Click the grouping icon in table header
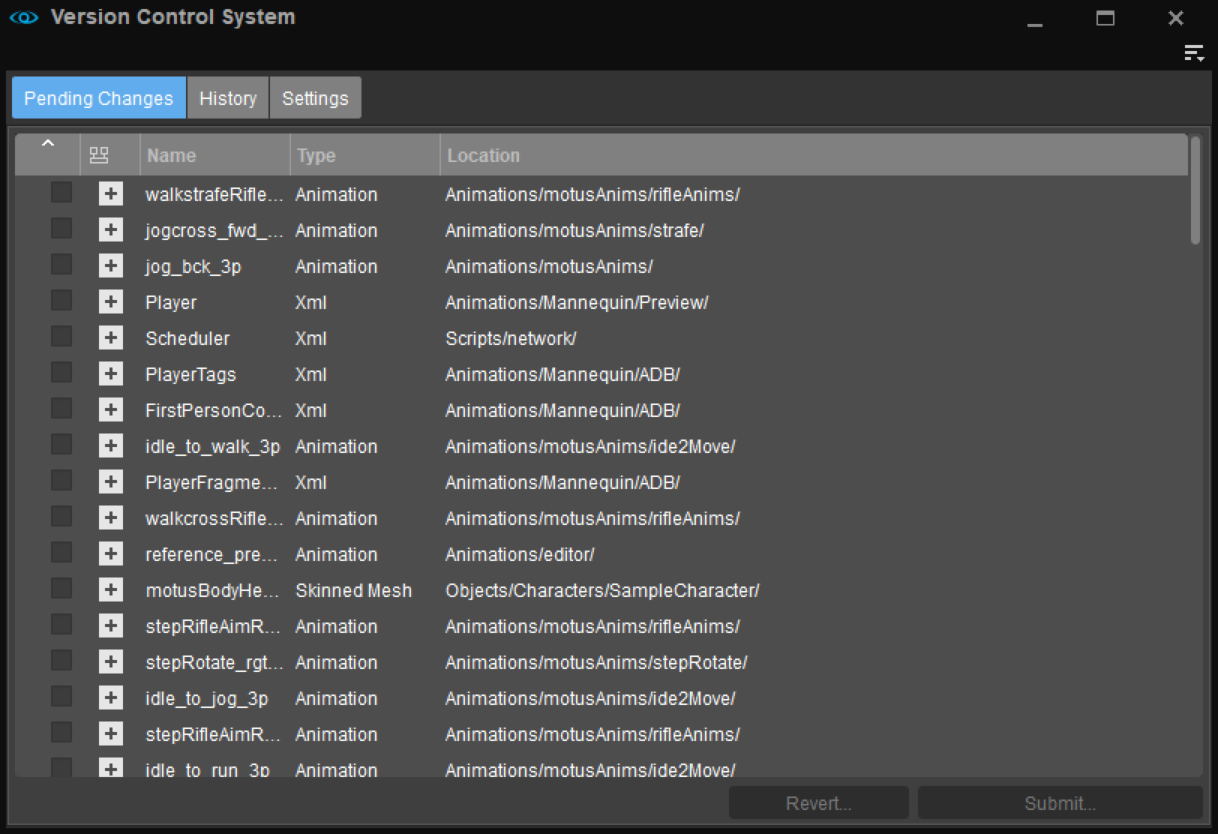The height and width of the screenshot is (834, 1218). tap(99, 156)
